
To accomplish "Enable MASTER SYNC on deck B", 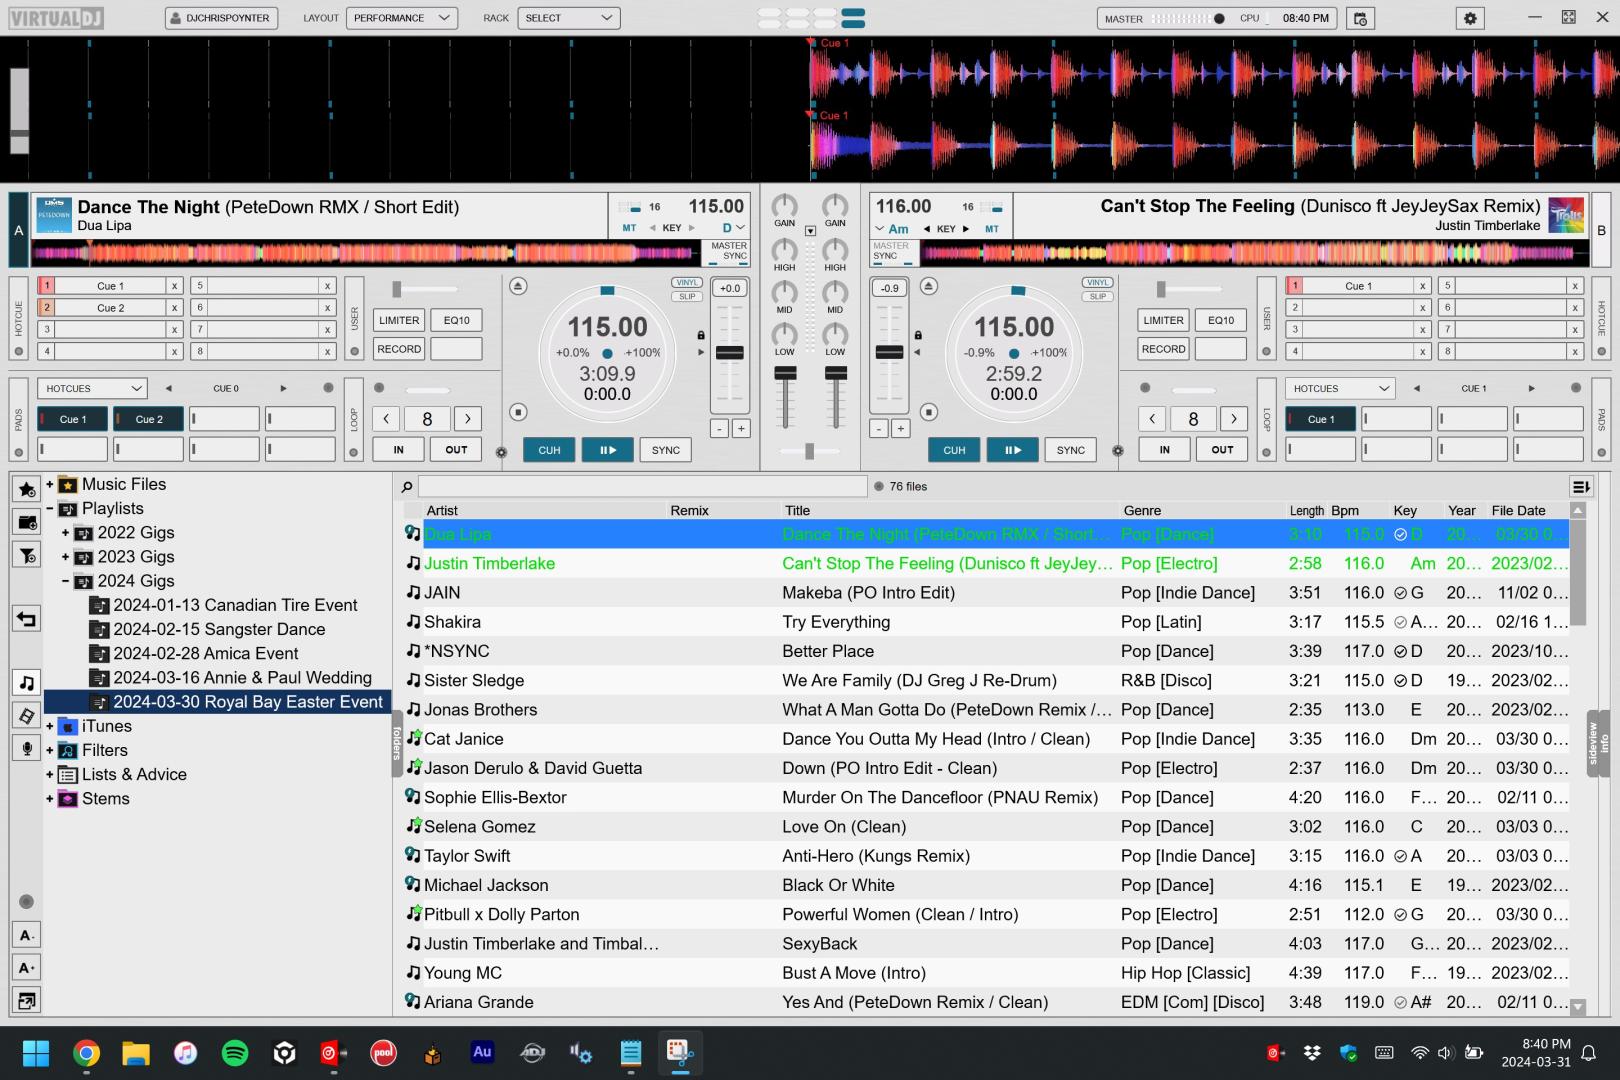I will coord(890,251).
